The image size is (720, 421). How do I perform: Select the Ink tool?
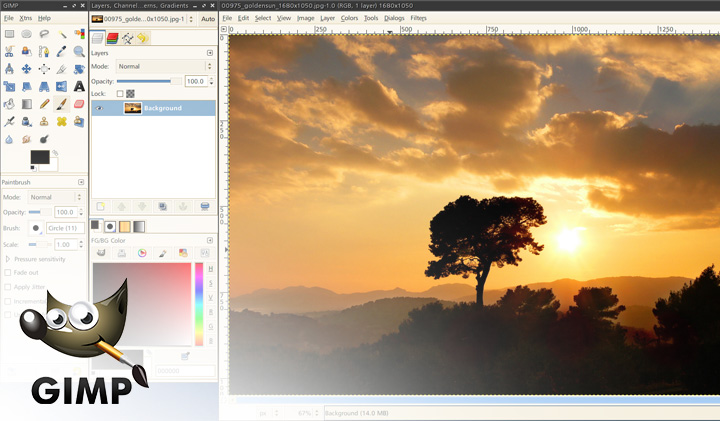click(27, 122)
